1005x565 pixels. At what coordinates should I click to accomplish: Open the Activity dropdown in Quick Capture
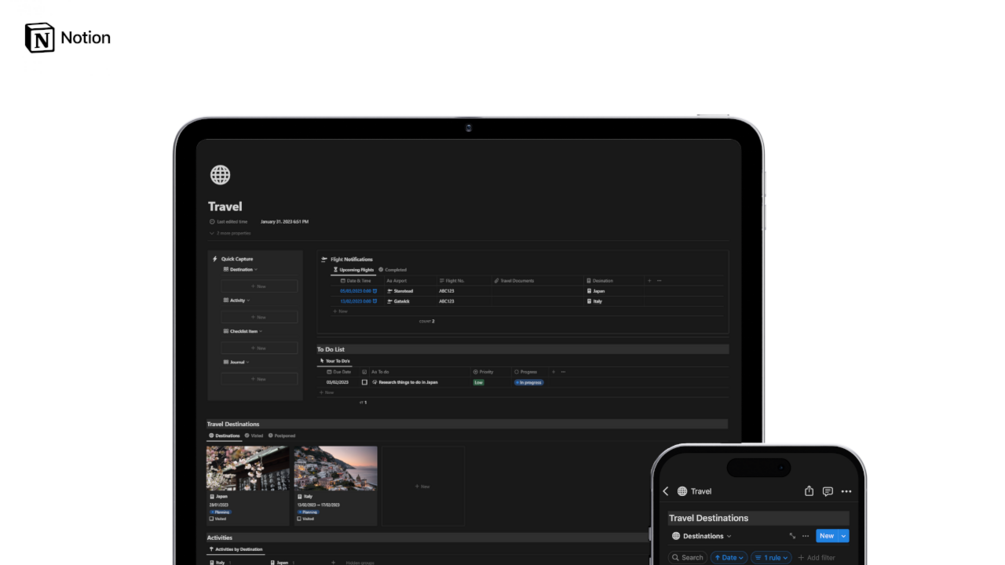point(237,300)
